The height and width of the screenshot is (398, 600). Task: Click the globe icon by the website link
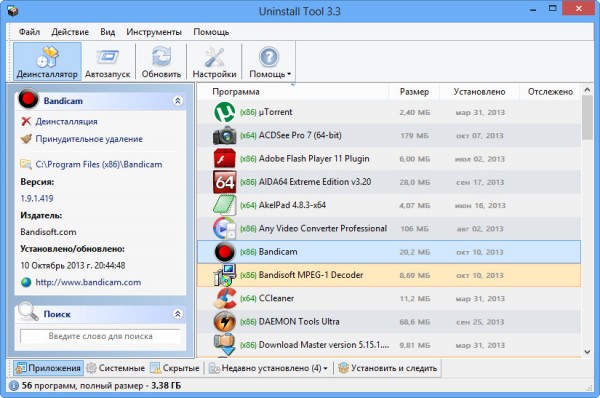pyautogui.click(x=26, y=282)
